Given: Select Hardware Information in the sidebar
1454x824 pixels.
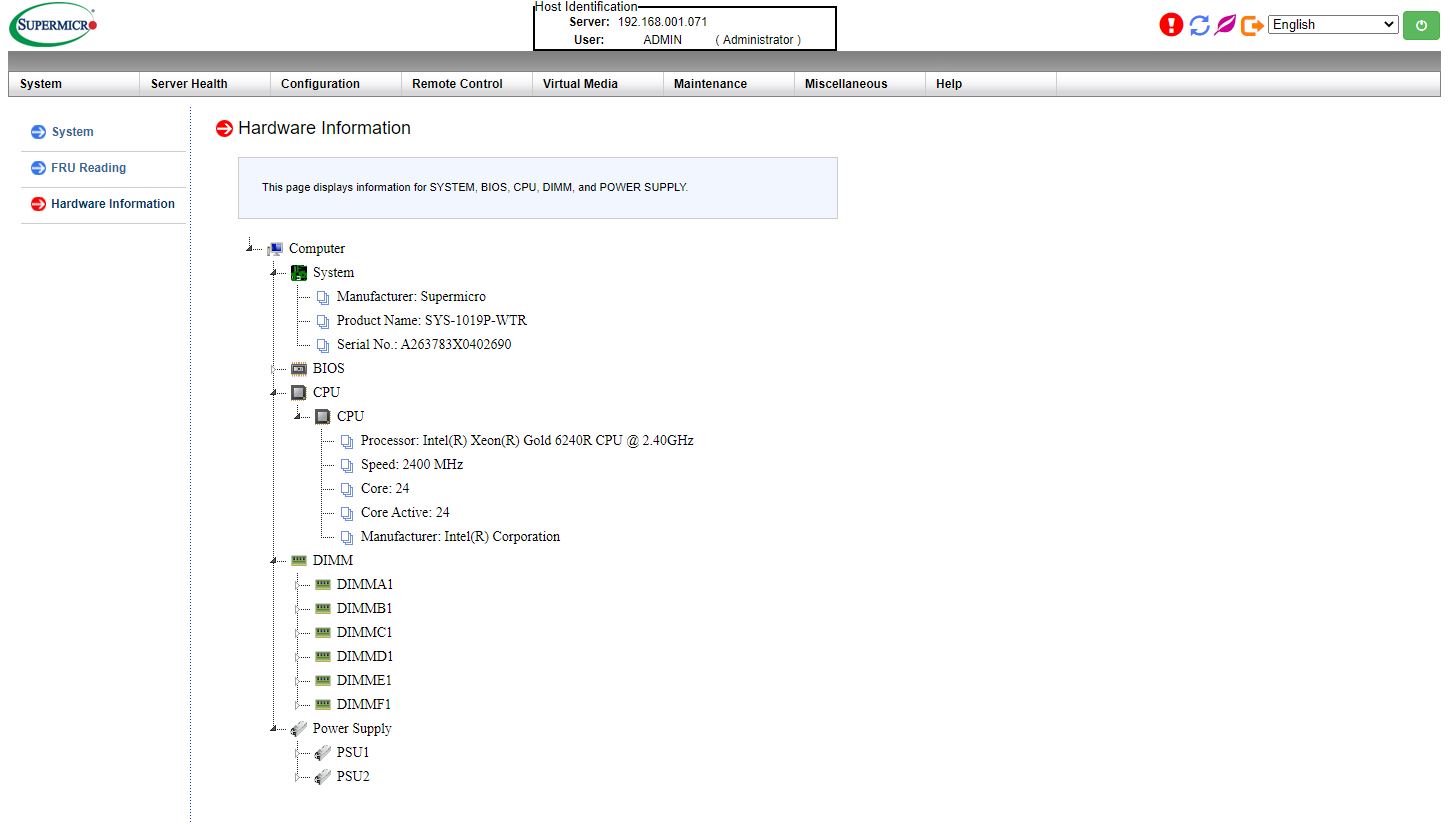Looking at the screenshot, I should point(113,204).
